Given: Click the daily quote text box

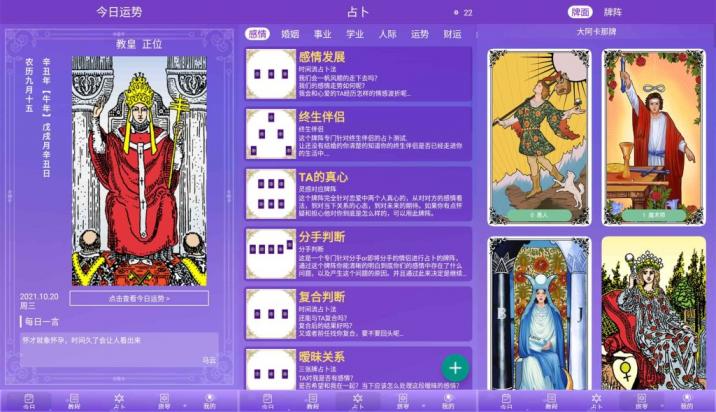Looking at the screenshot, I should (x=119, y=350).
